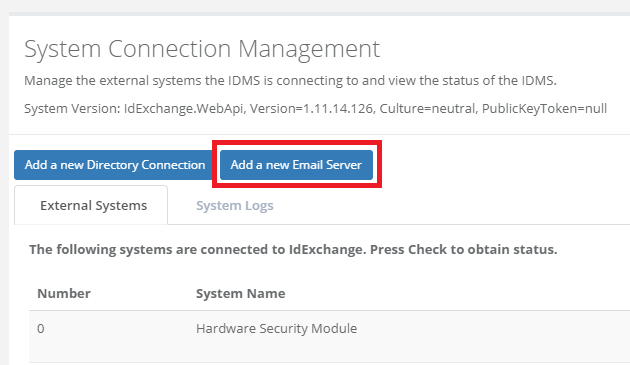The height and width of the screenshot is (365, 630).
Task: Click the word 'Connection' in page heading
Action: pyautogui.click(x=169, y=49)
